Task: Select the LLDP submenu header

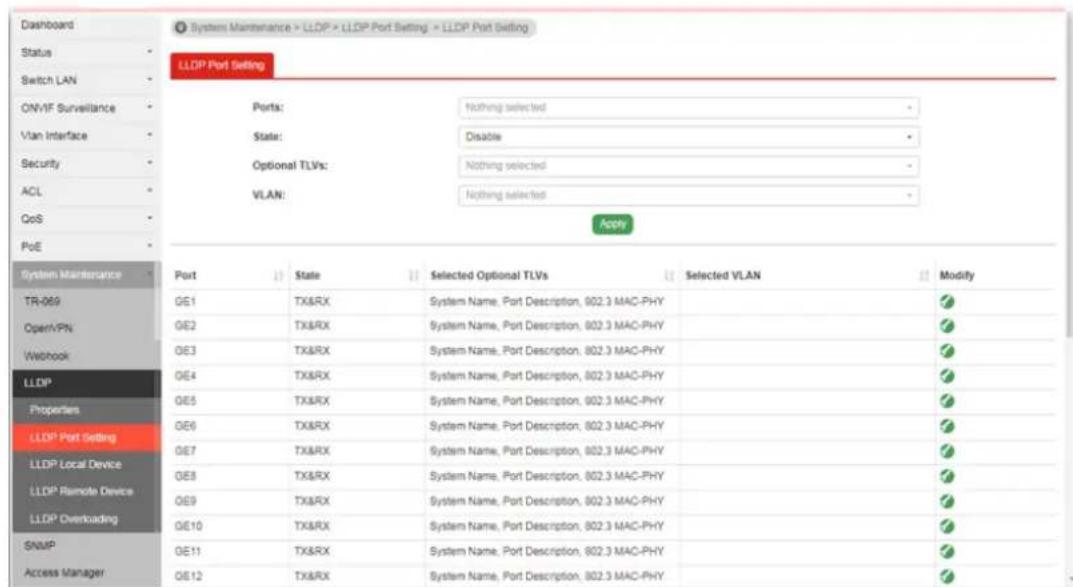Action: [x=86, y=383]
